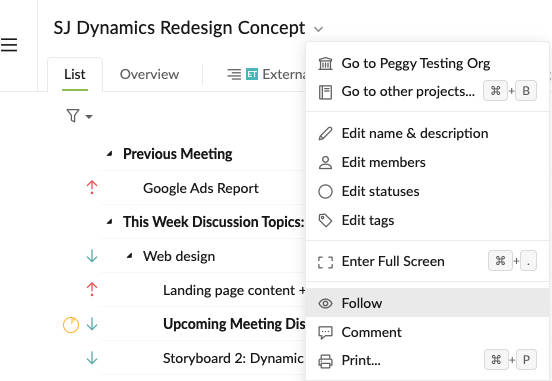Open the filter funnel icon
Viewport: 552px width, 381px height.
[73, 115]
